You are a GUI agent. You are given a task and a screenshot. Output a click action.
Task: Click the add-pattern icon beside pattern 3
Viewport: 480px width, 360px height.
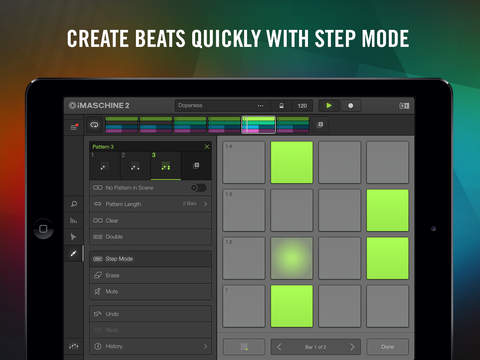[196, 165]
